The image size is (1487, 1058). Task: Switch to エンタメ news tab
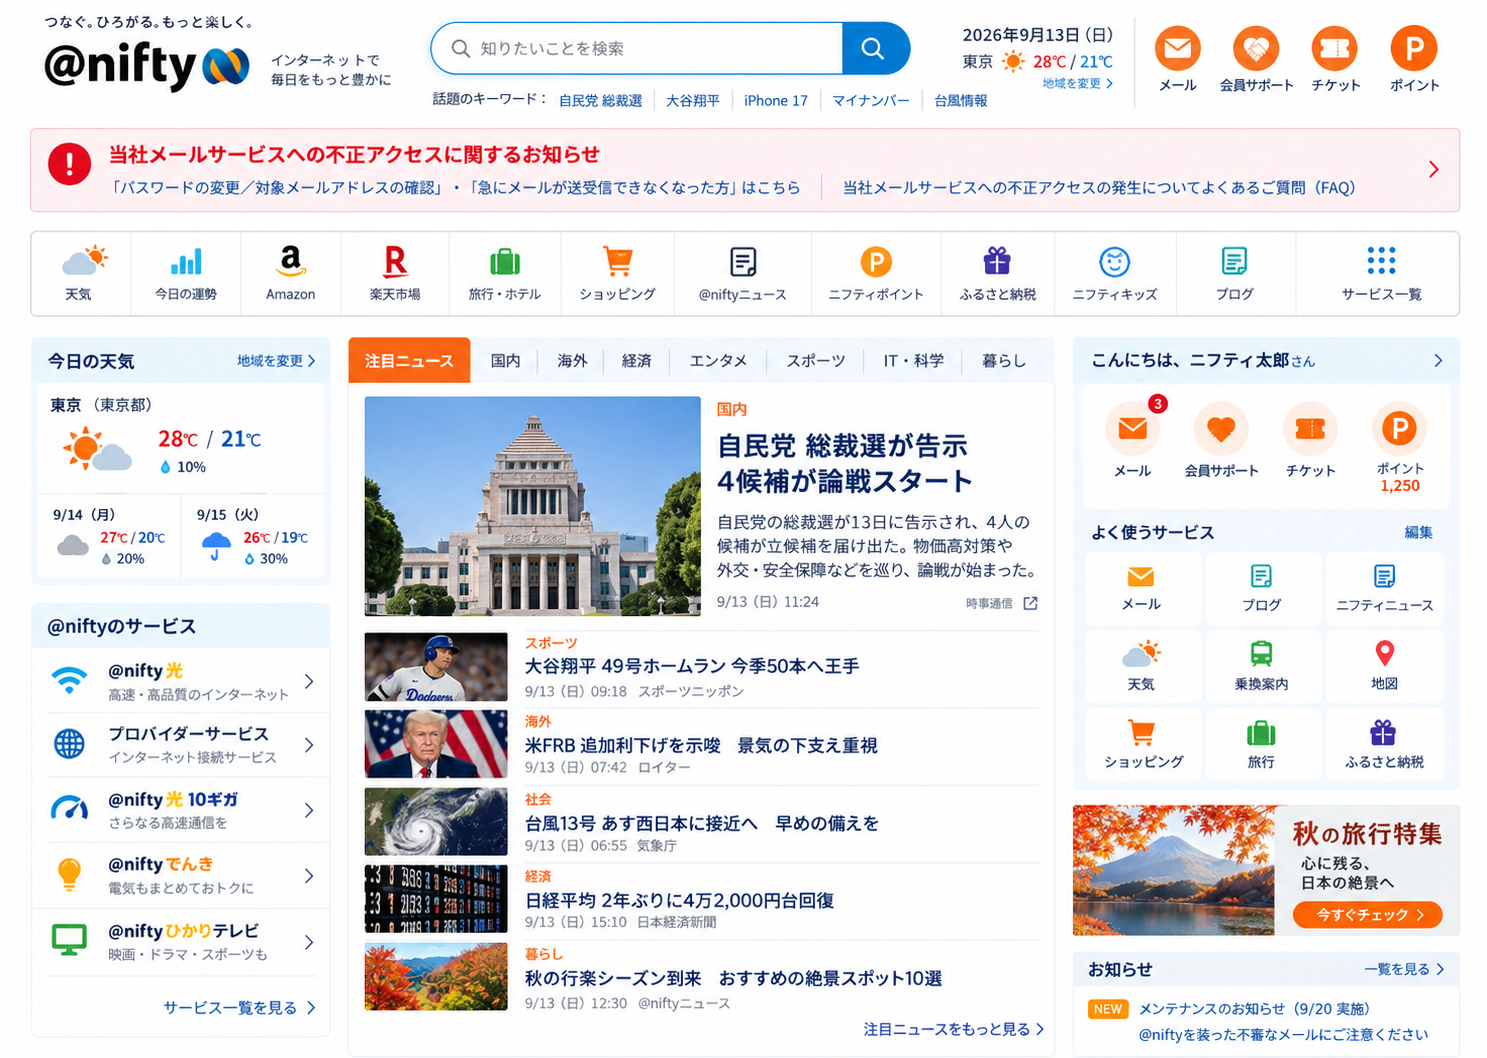tap(718, 361)
